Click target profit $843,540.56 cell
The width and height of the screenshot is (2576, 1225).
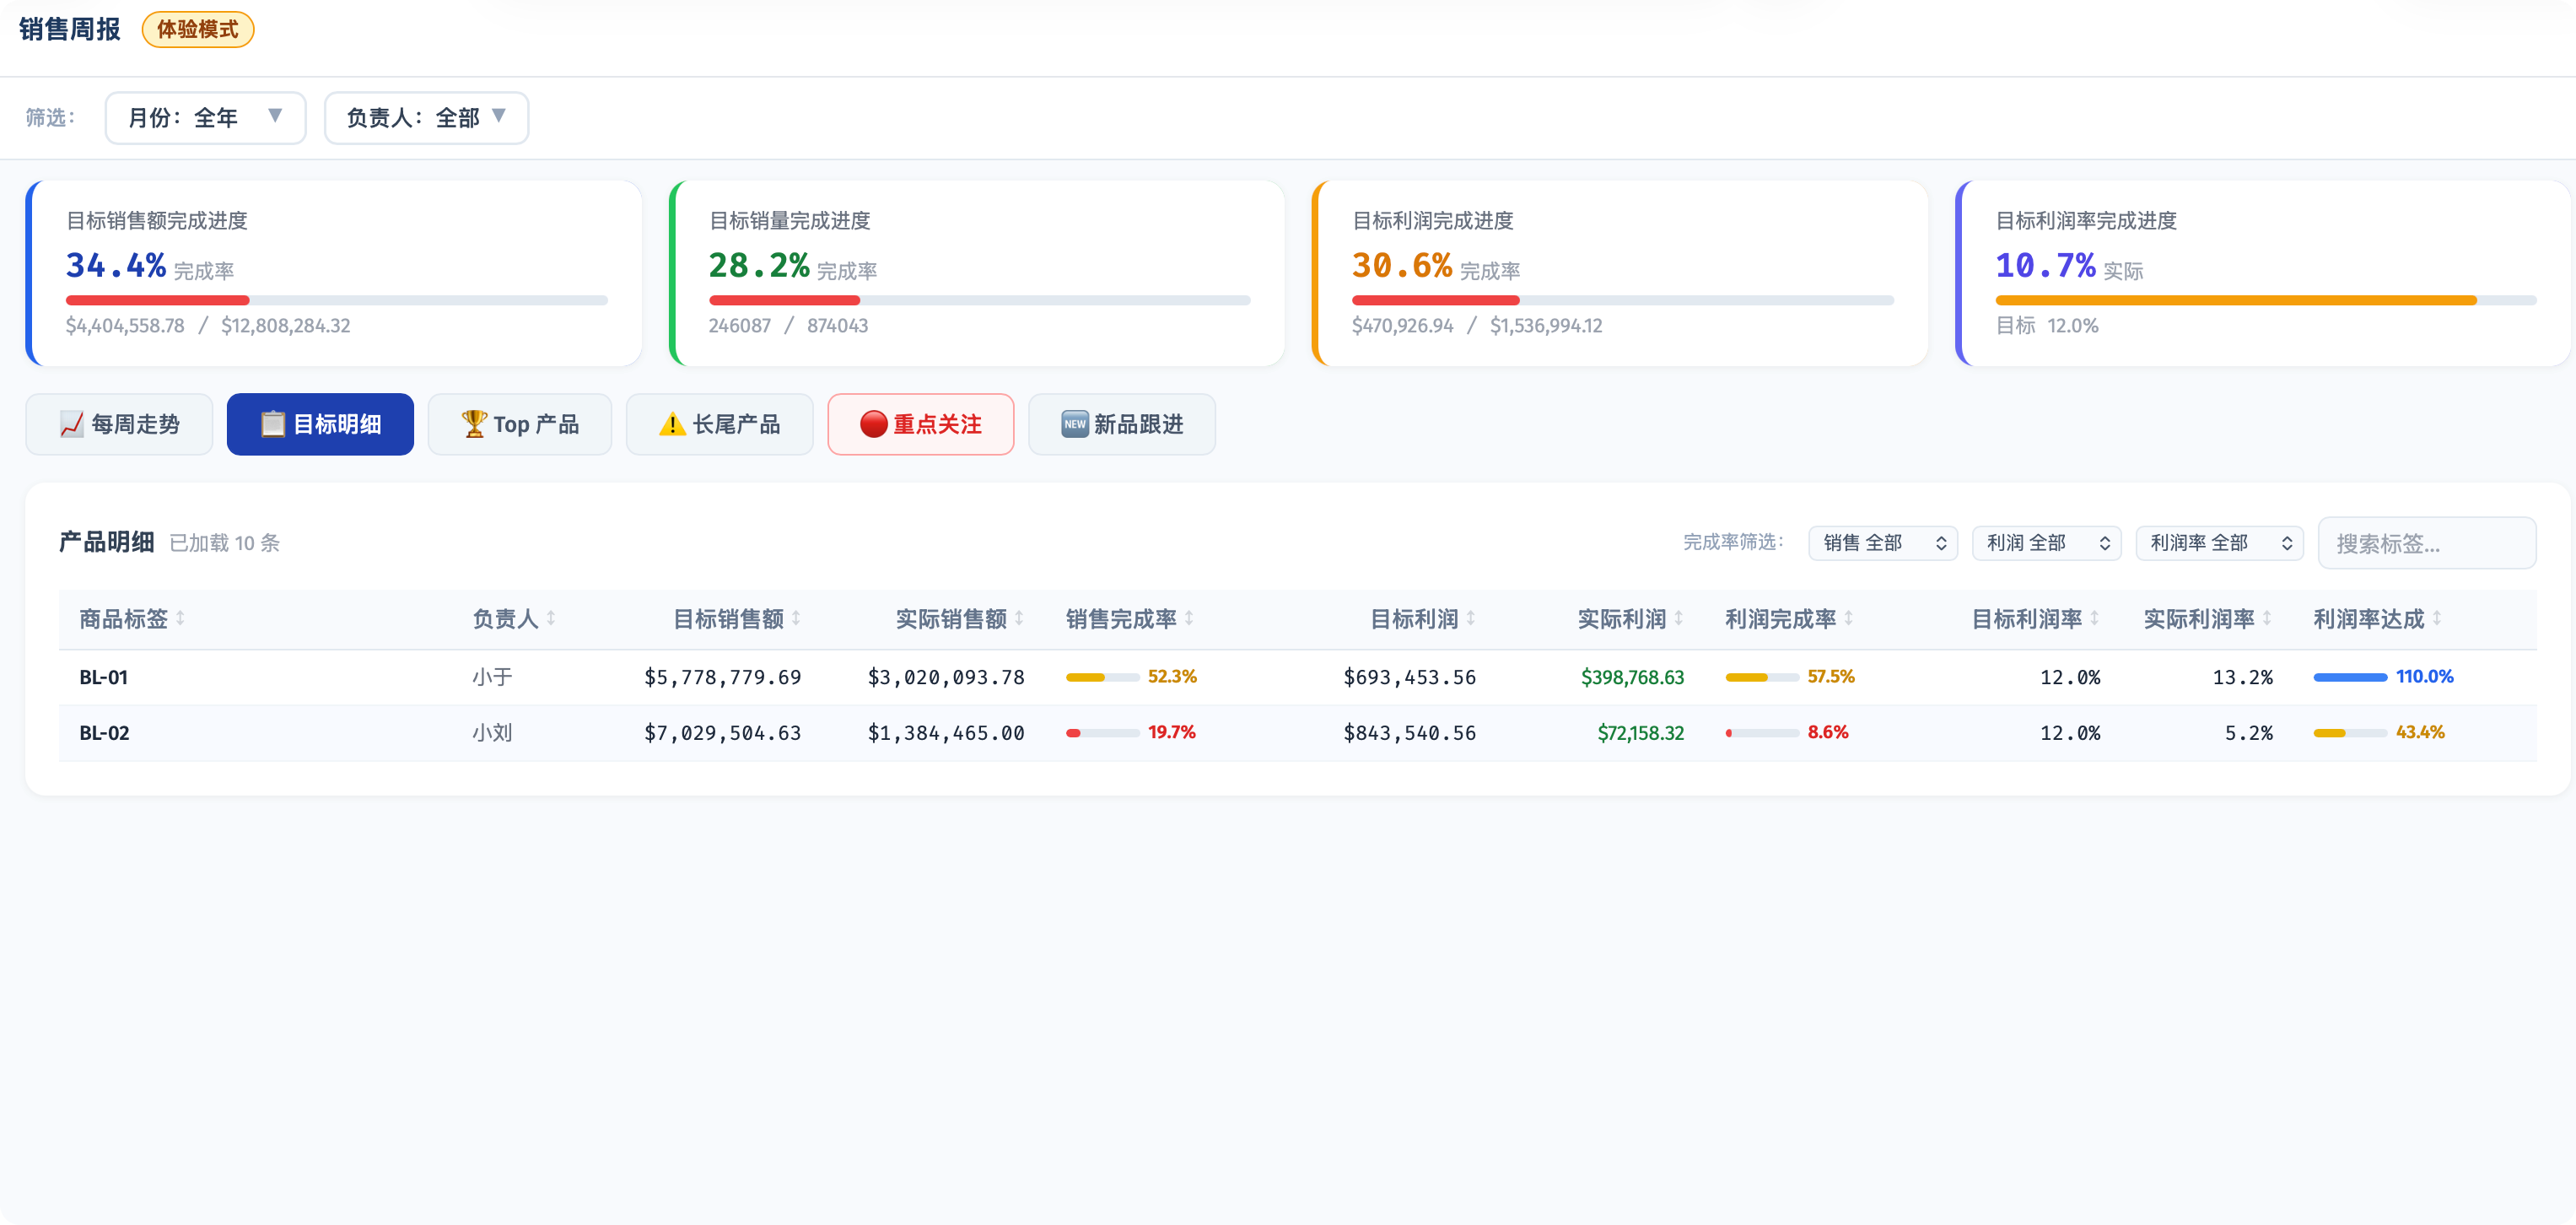coord(1409,733)
